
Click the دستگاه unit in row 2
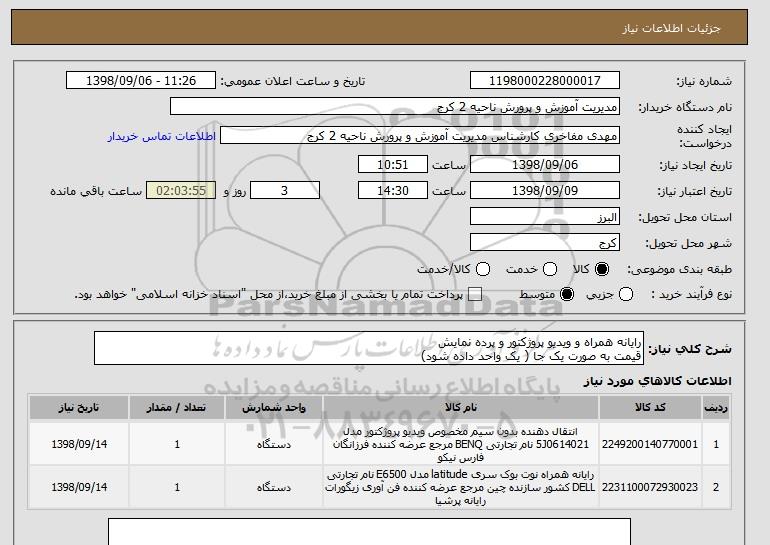coord(274,487)
